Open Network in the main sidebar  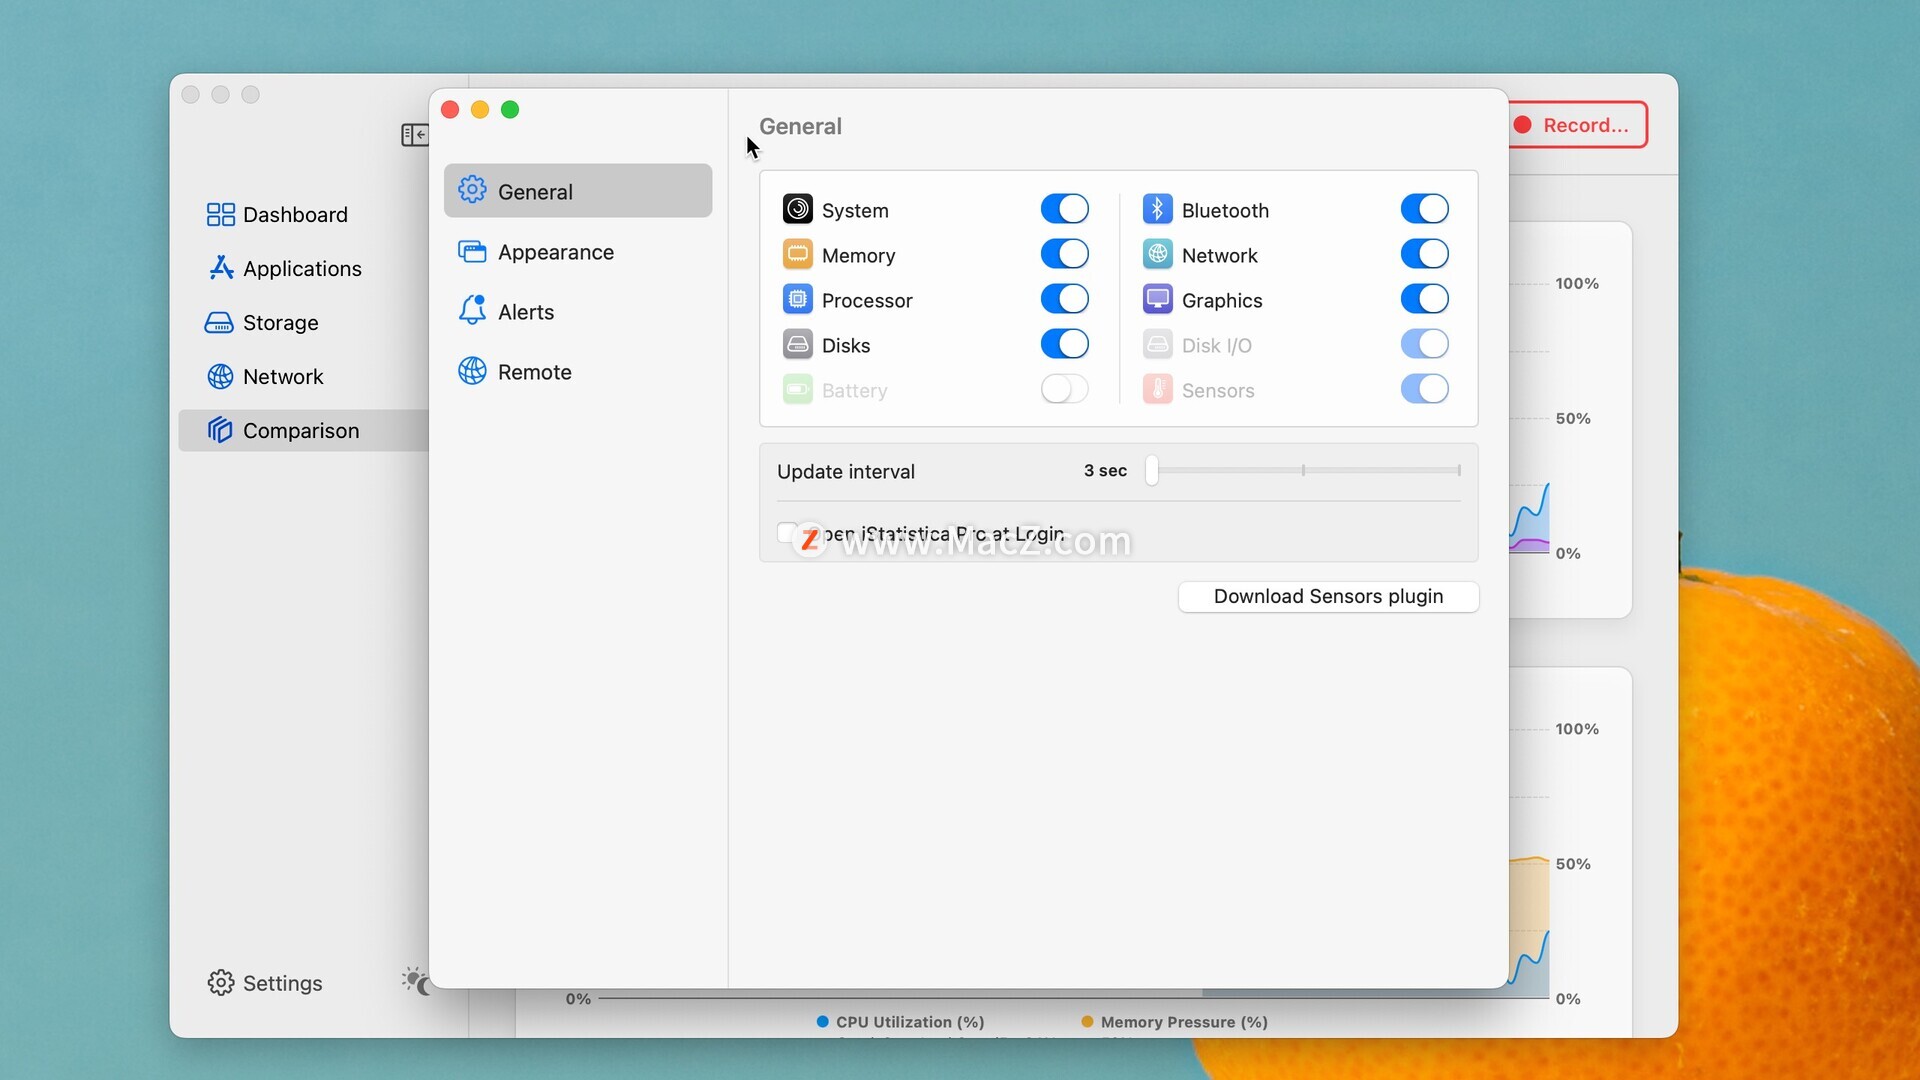[304, 376]
